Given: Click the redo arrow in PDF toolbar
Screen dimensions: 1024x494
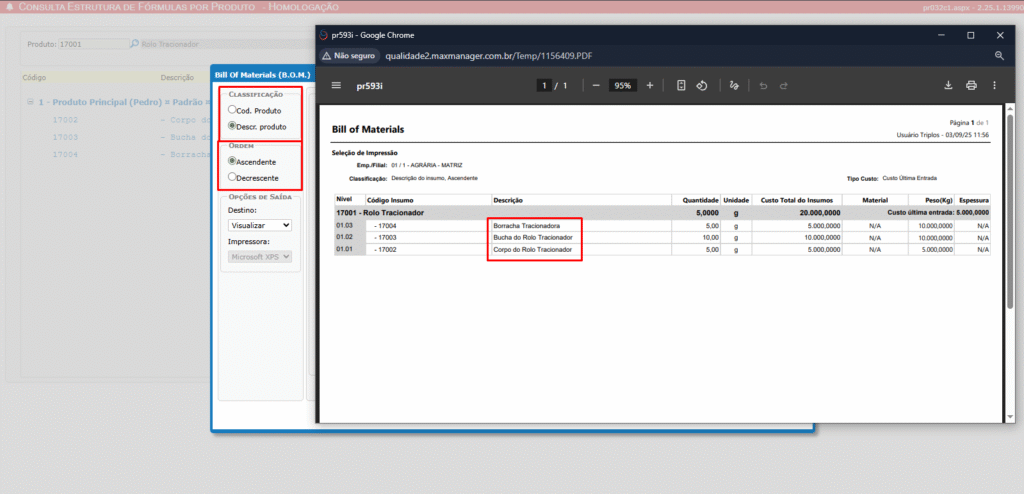Looking at the screenshot, I should click(784, 86).
